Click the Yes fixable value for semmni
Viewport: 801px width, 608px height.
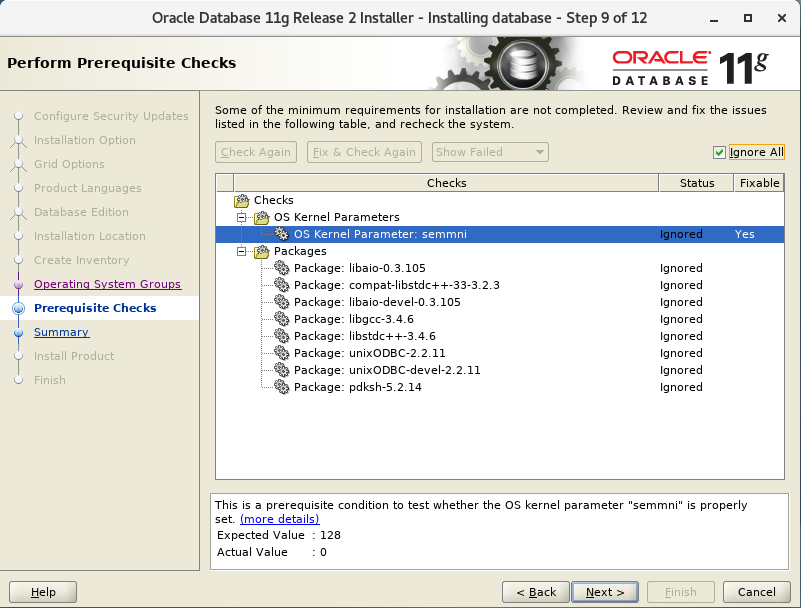[744, 234]
